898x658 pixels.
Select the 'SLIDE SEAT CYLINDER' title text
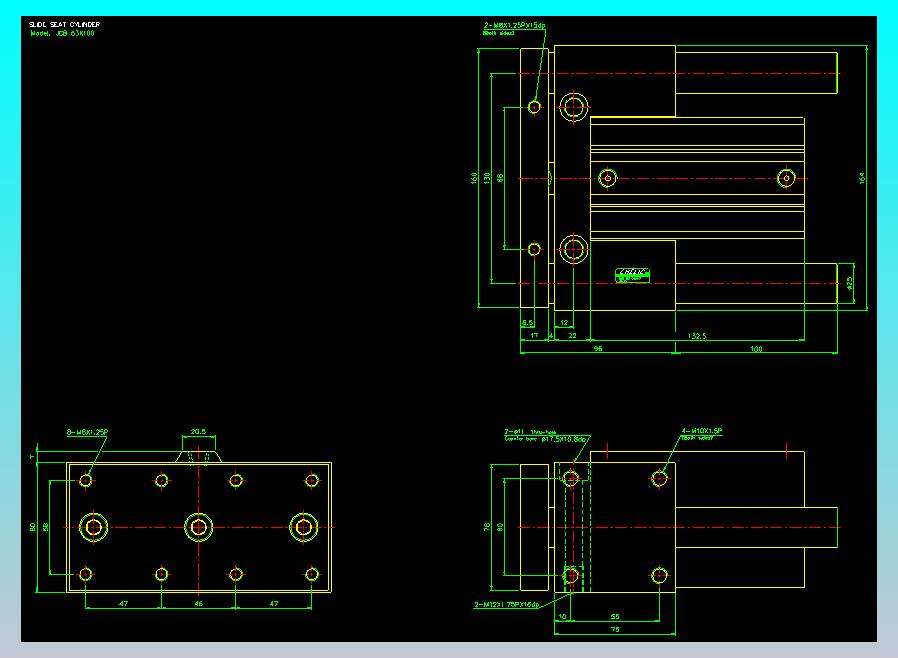point(65,25)
